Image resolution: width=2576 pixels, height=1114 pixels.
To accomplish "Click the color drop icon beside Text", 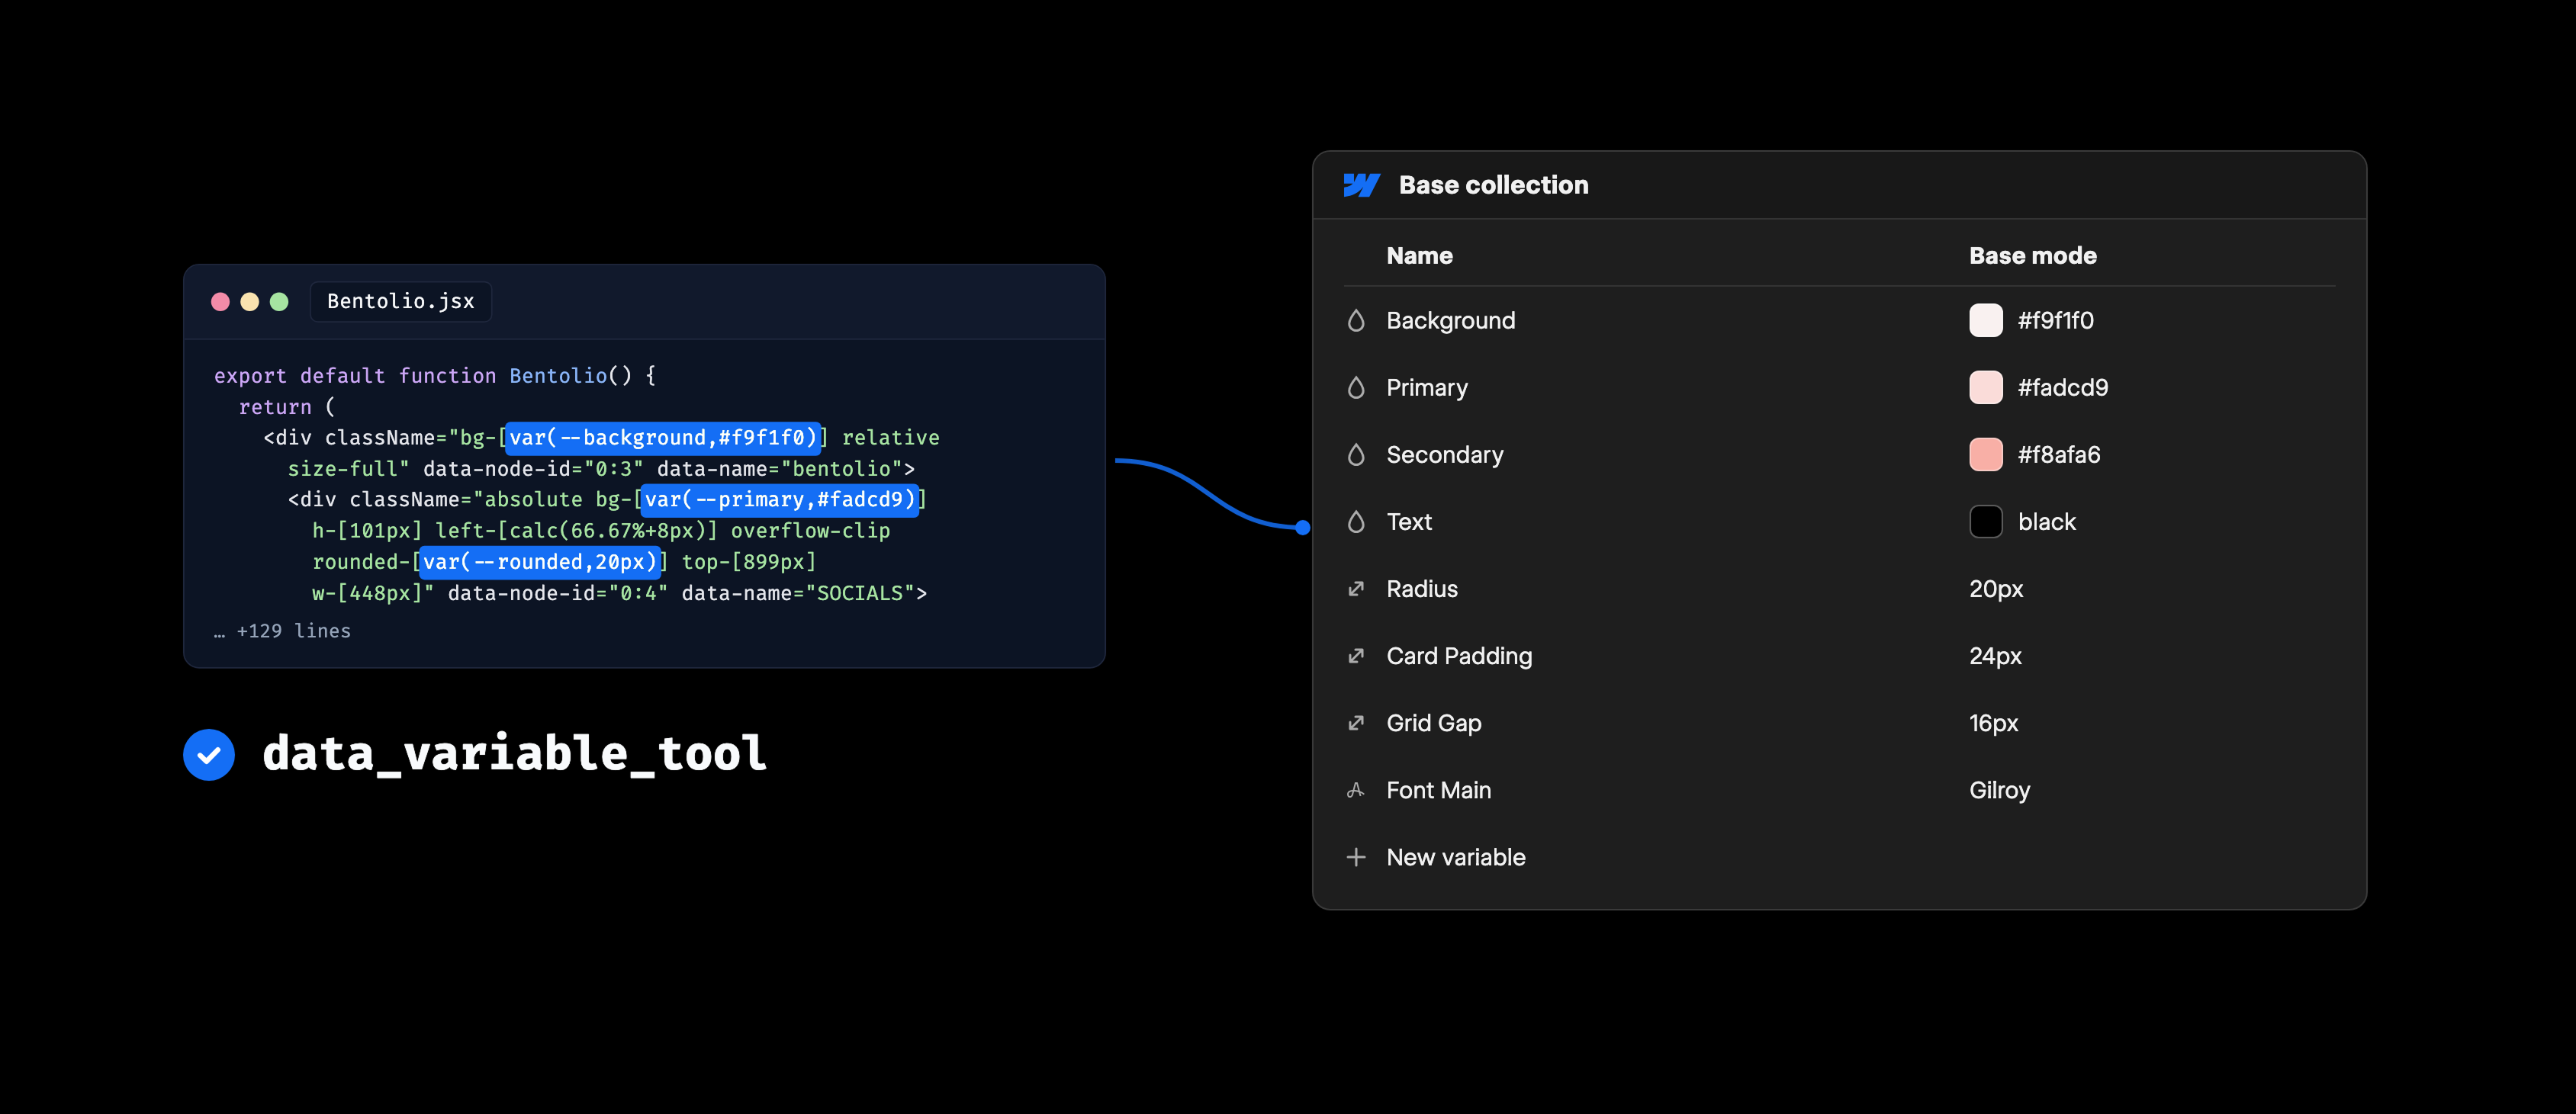I will point(1356,522).
